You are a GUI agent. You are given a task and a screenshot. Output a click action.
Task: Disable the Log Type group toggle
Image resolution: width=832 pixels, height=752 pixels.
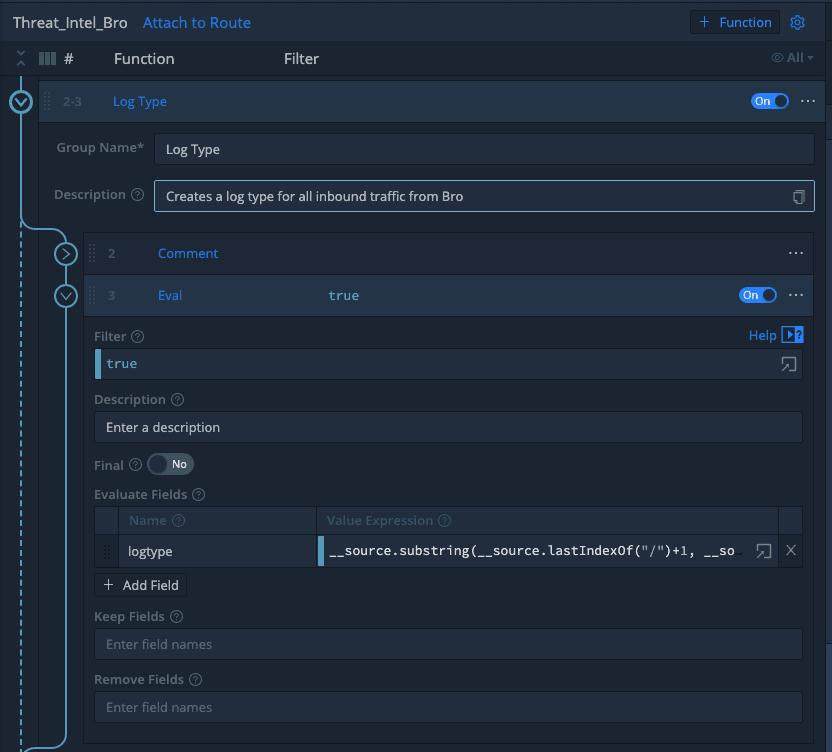point(770,101)
